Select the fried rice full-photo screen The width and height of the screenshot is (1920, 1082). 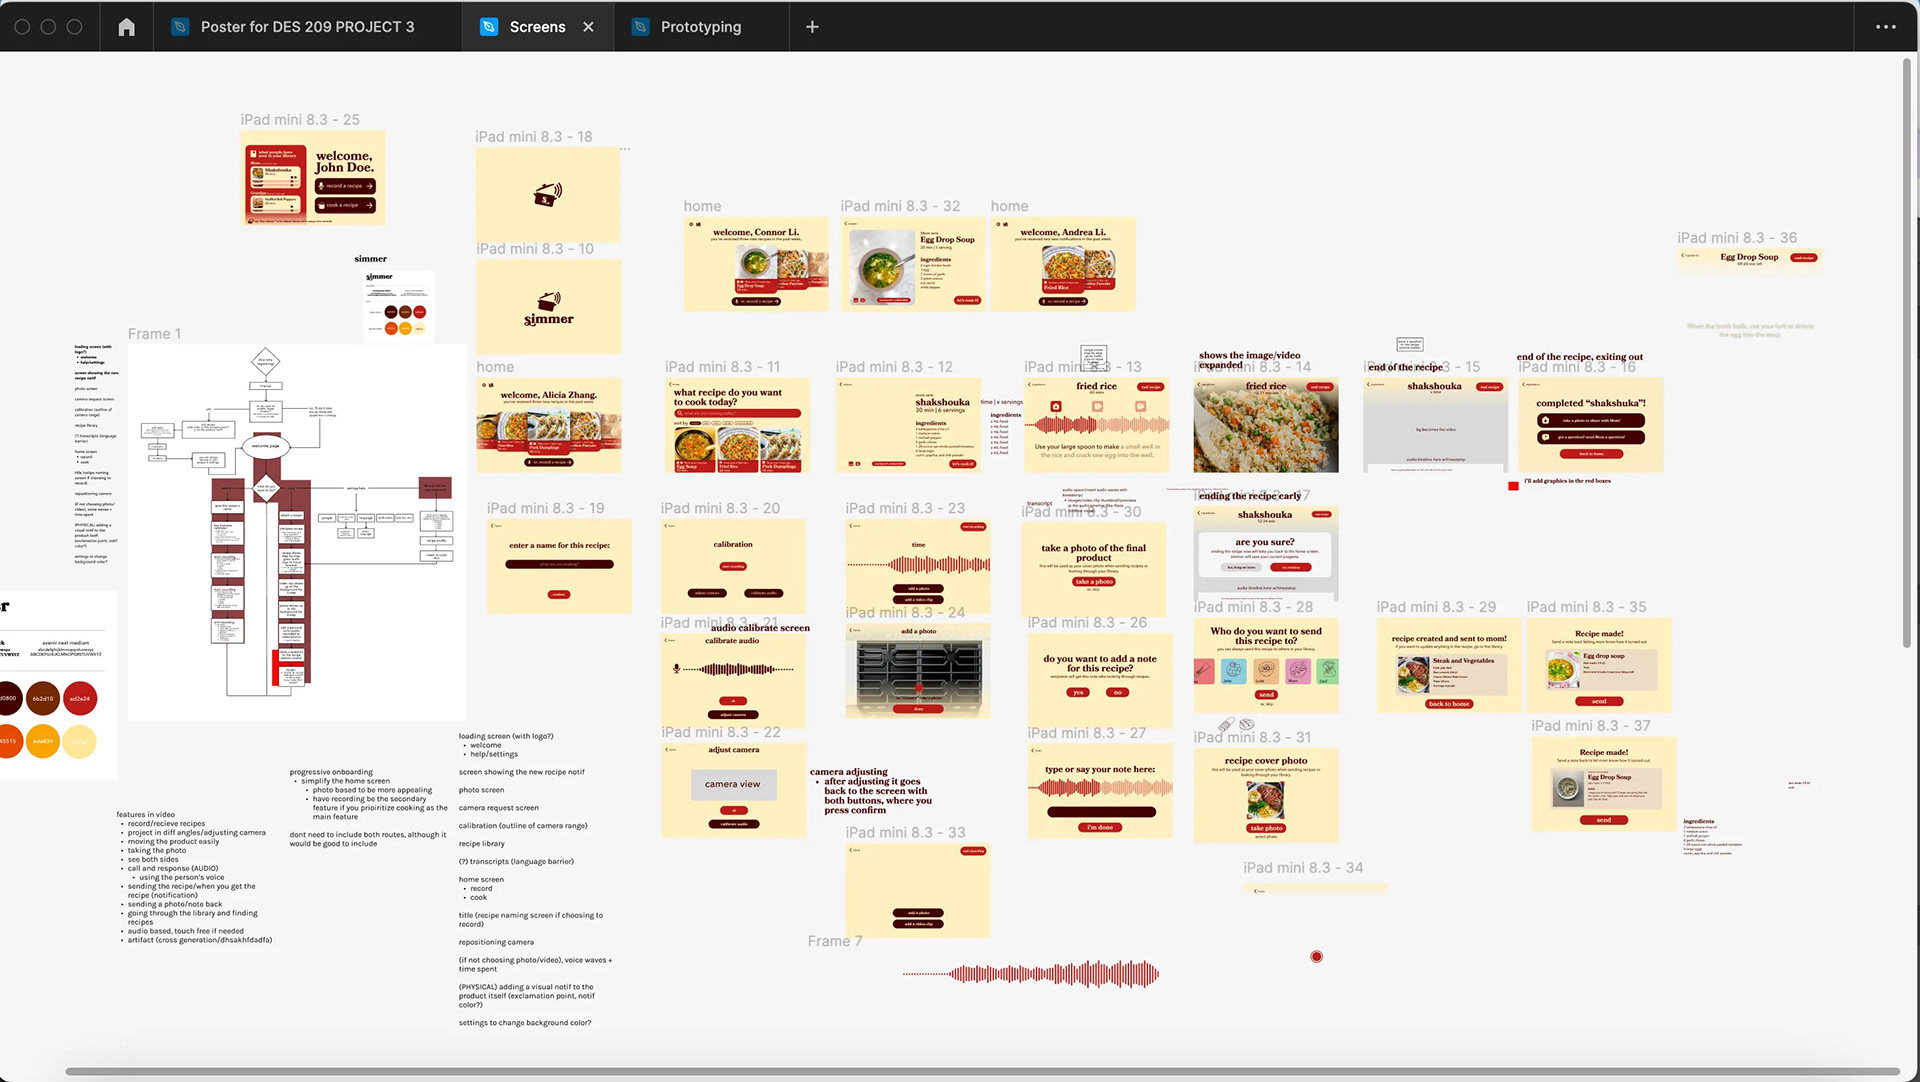pyautogui.click(x=1266, y=425)
